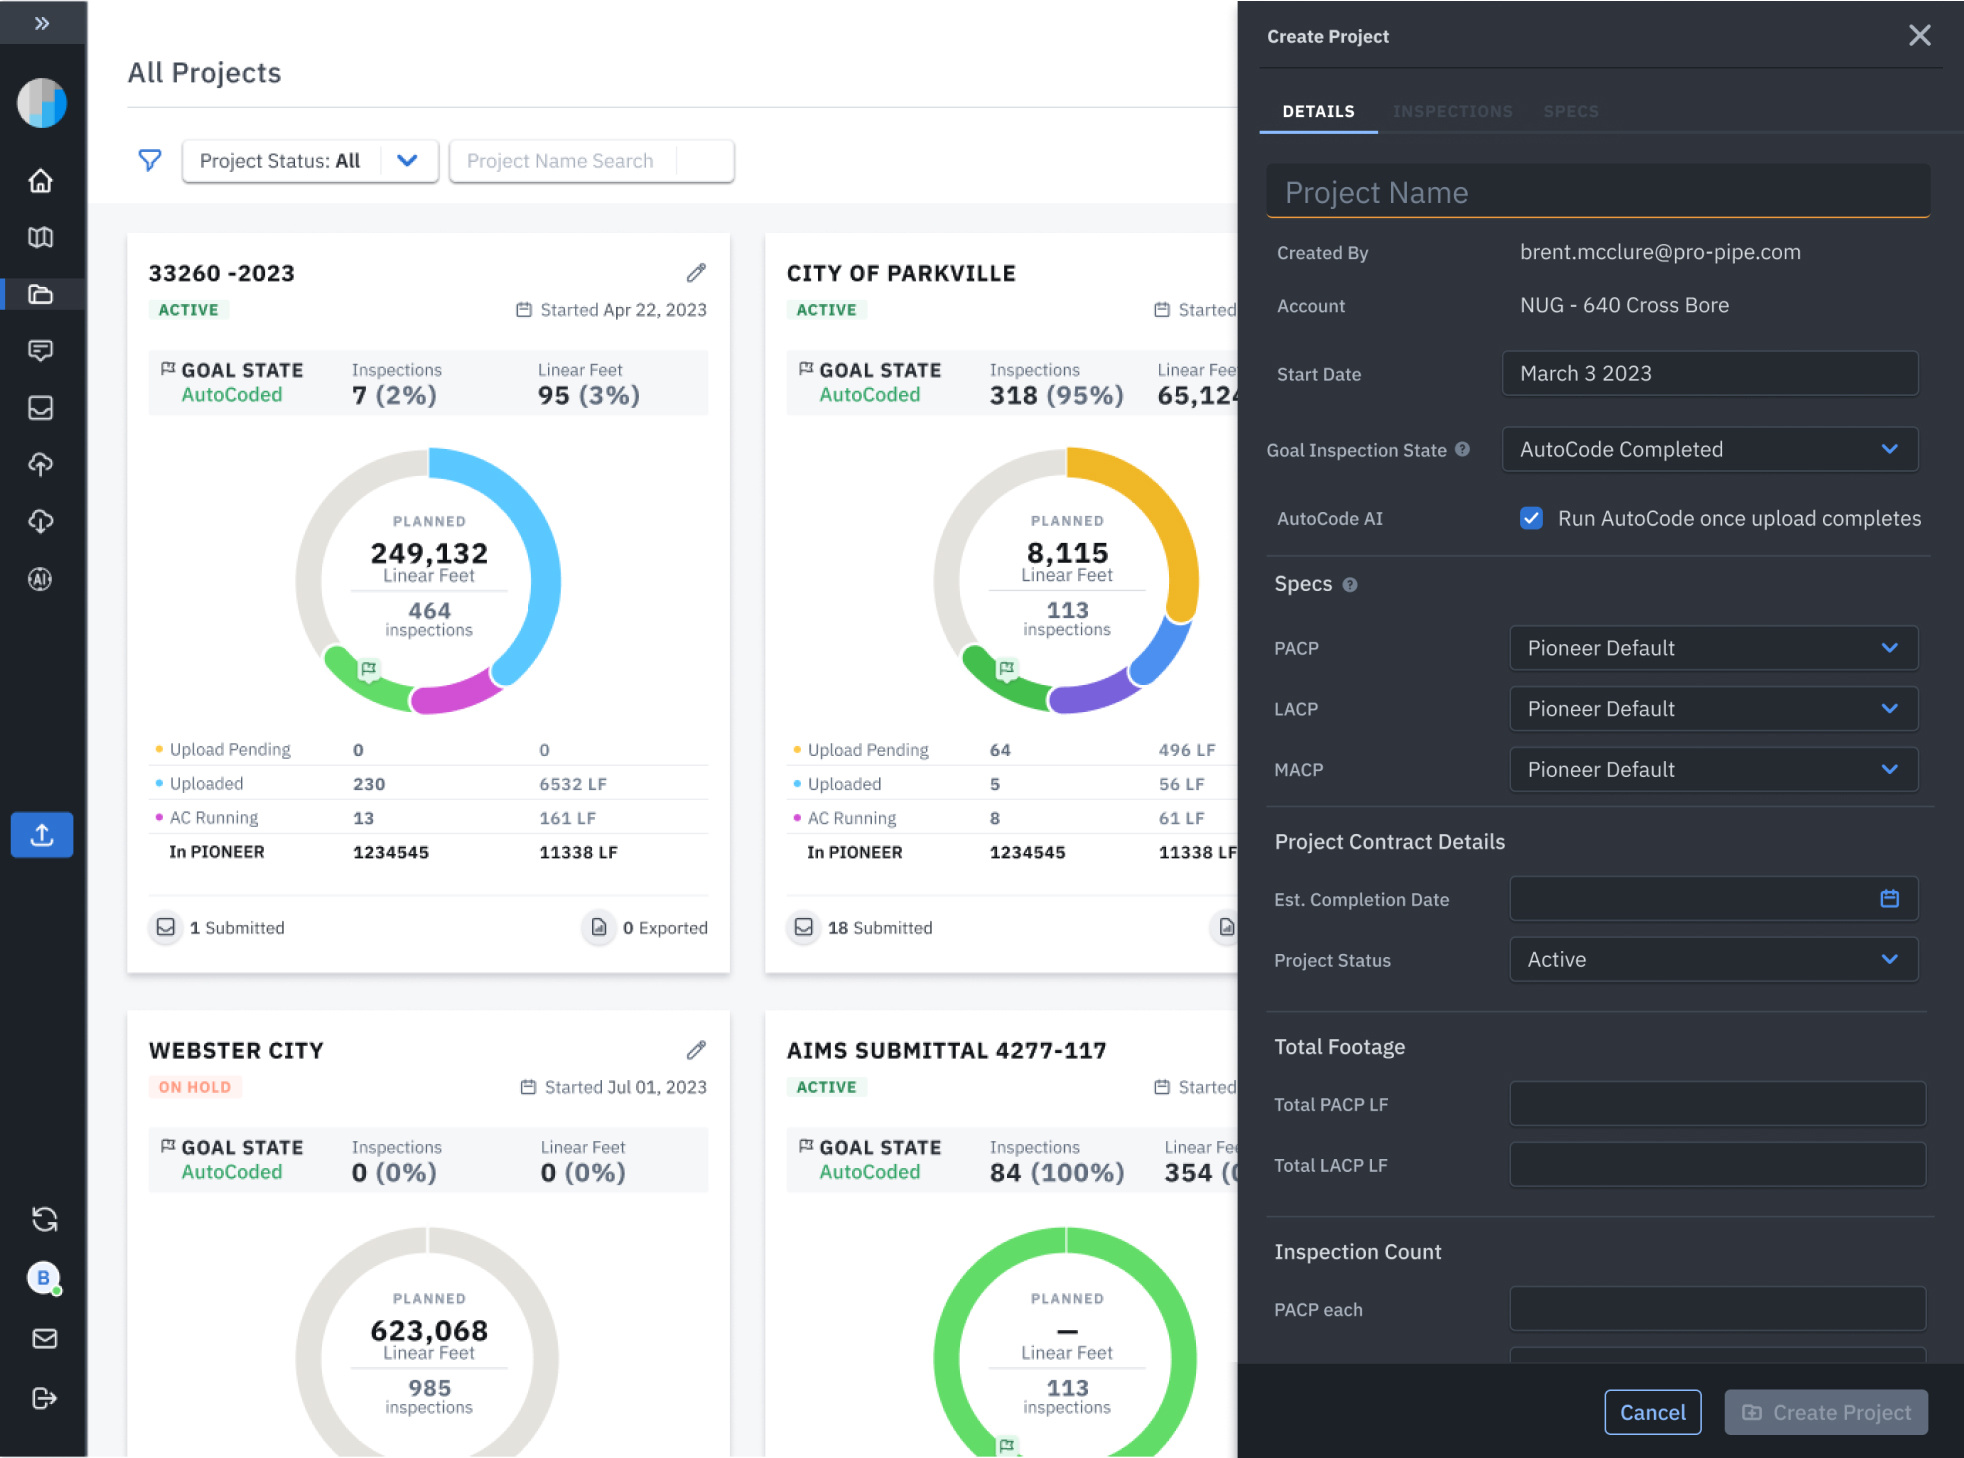Click the refresh sync icon in sidebar
Screen dimensions: 1964x1458
tap(44, 1219)
